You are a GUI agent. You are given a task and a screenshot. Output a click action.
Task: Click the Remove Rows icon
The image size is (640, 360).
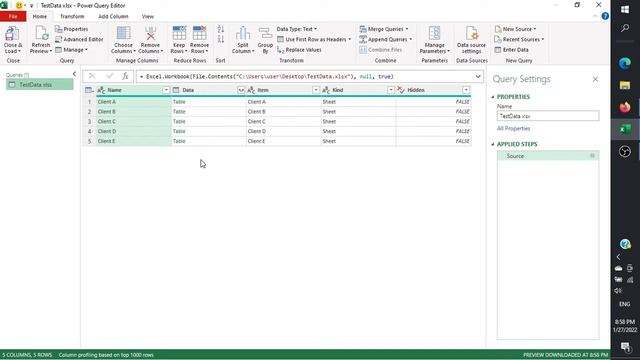(200, 33)
